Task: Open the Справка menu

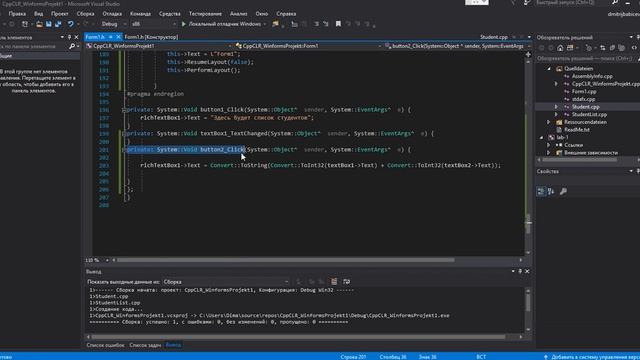Action: (286, 13)
